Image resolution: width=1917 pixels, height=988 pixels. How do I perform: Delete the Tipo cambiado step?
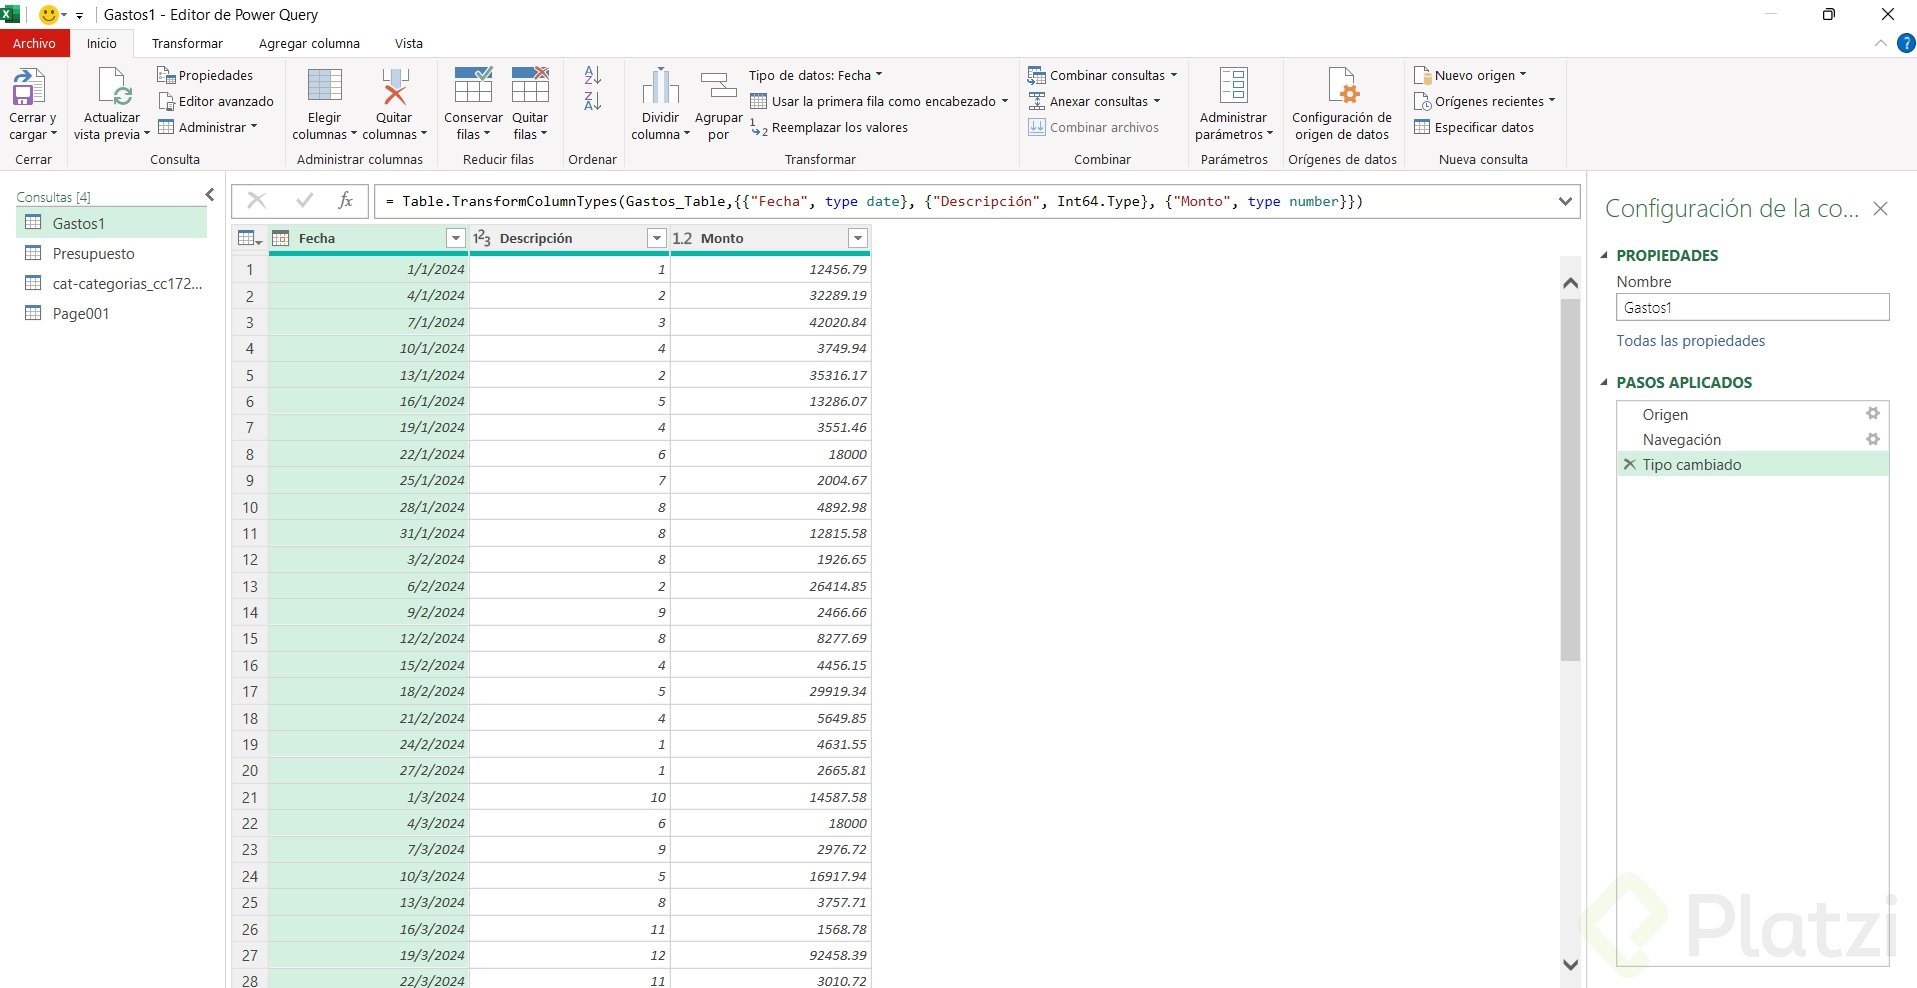[1630, 465]
